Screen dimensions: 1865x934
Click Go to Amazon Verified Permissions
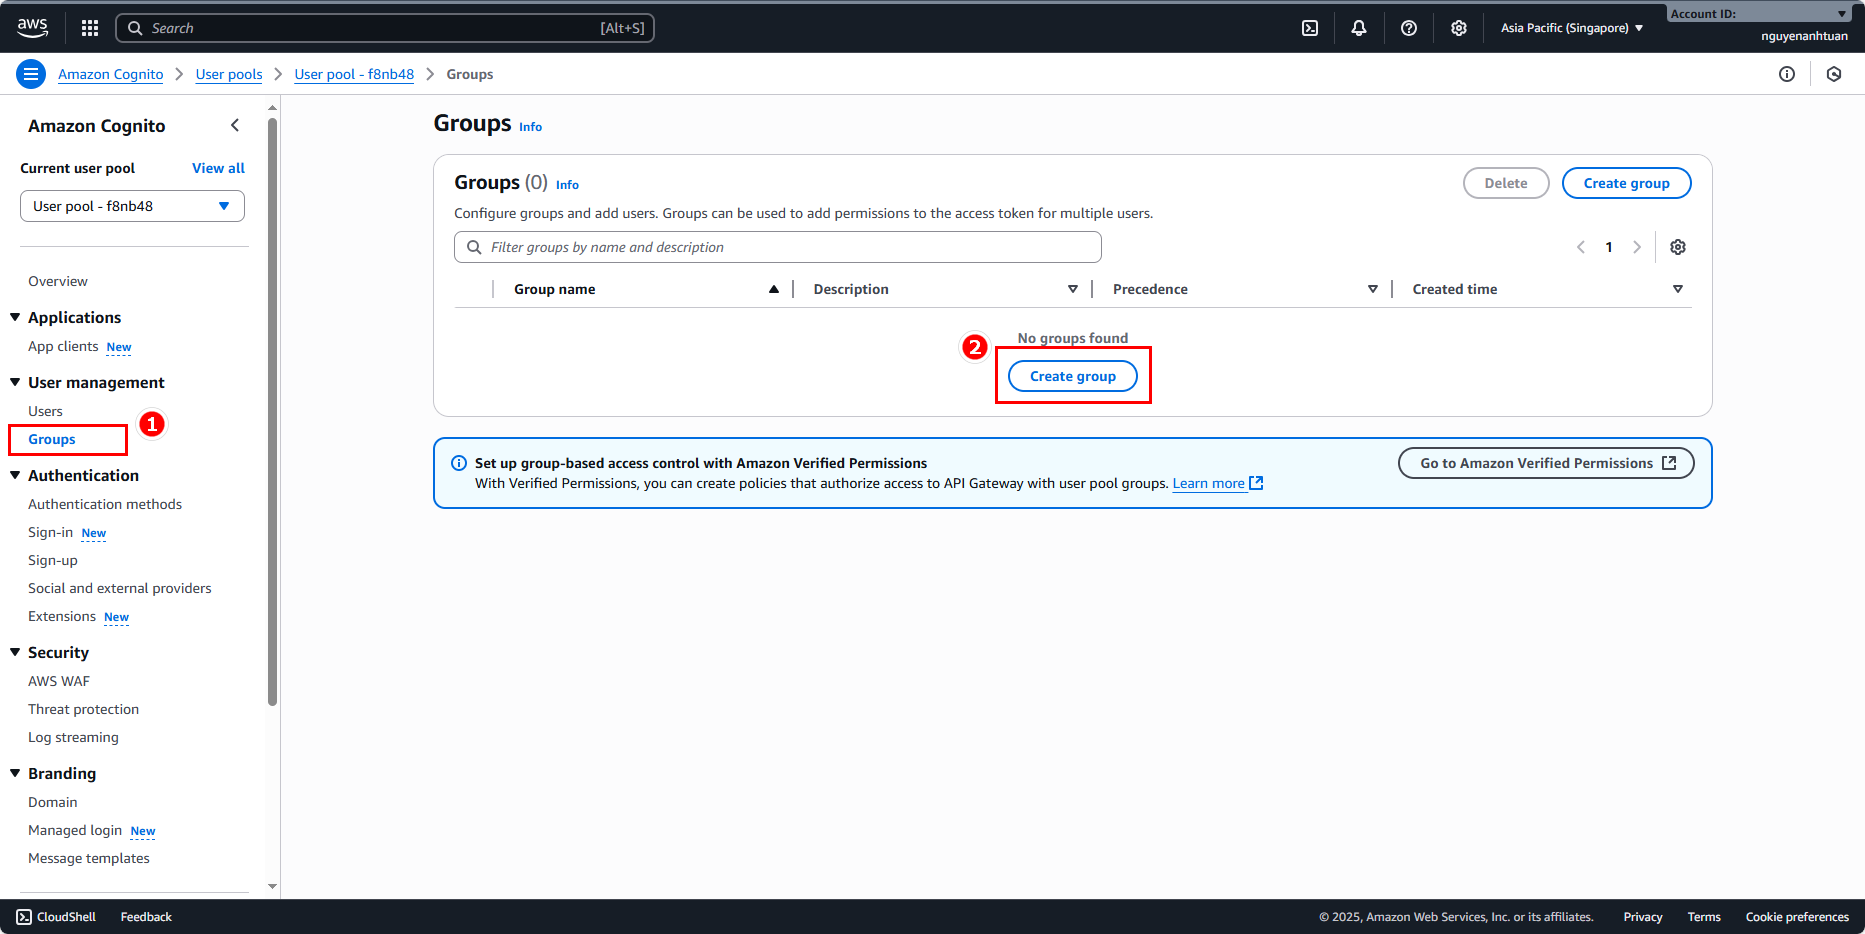click(x=1545, y=463)
